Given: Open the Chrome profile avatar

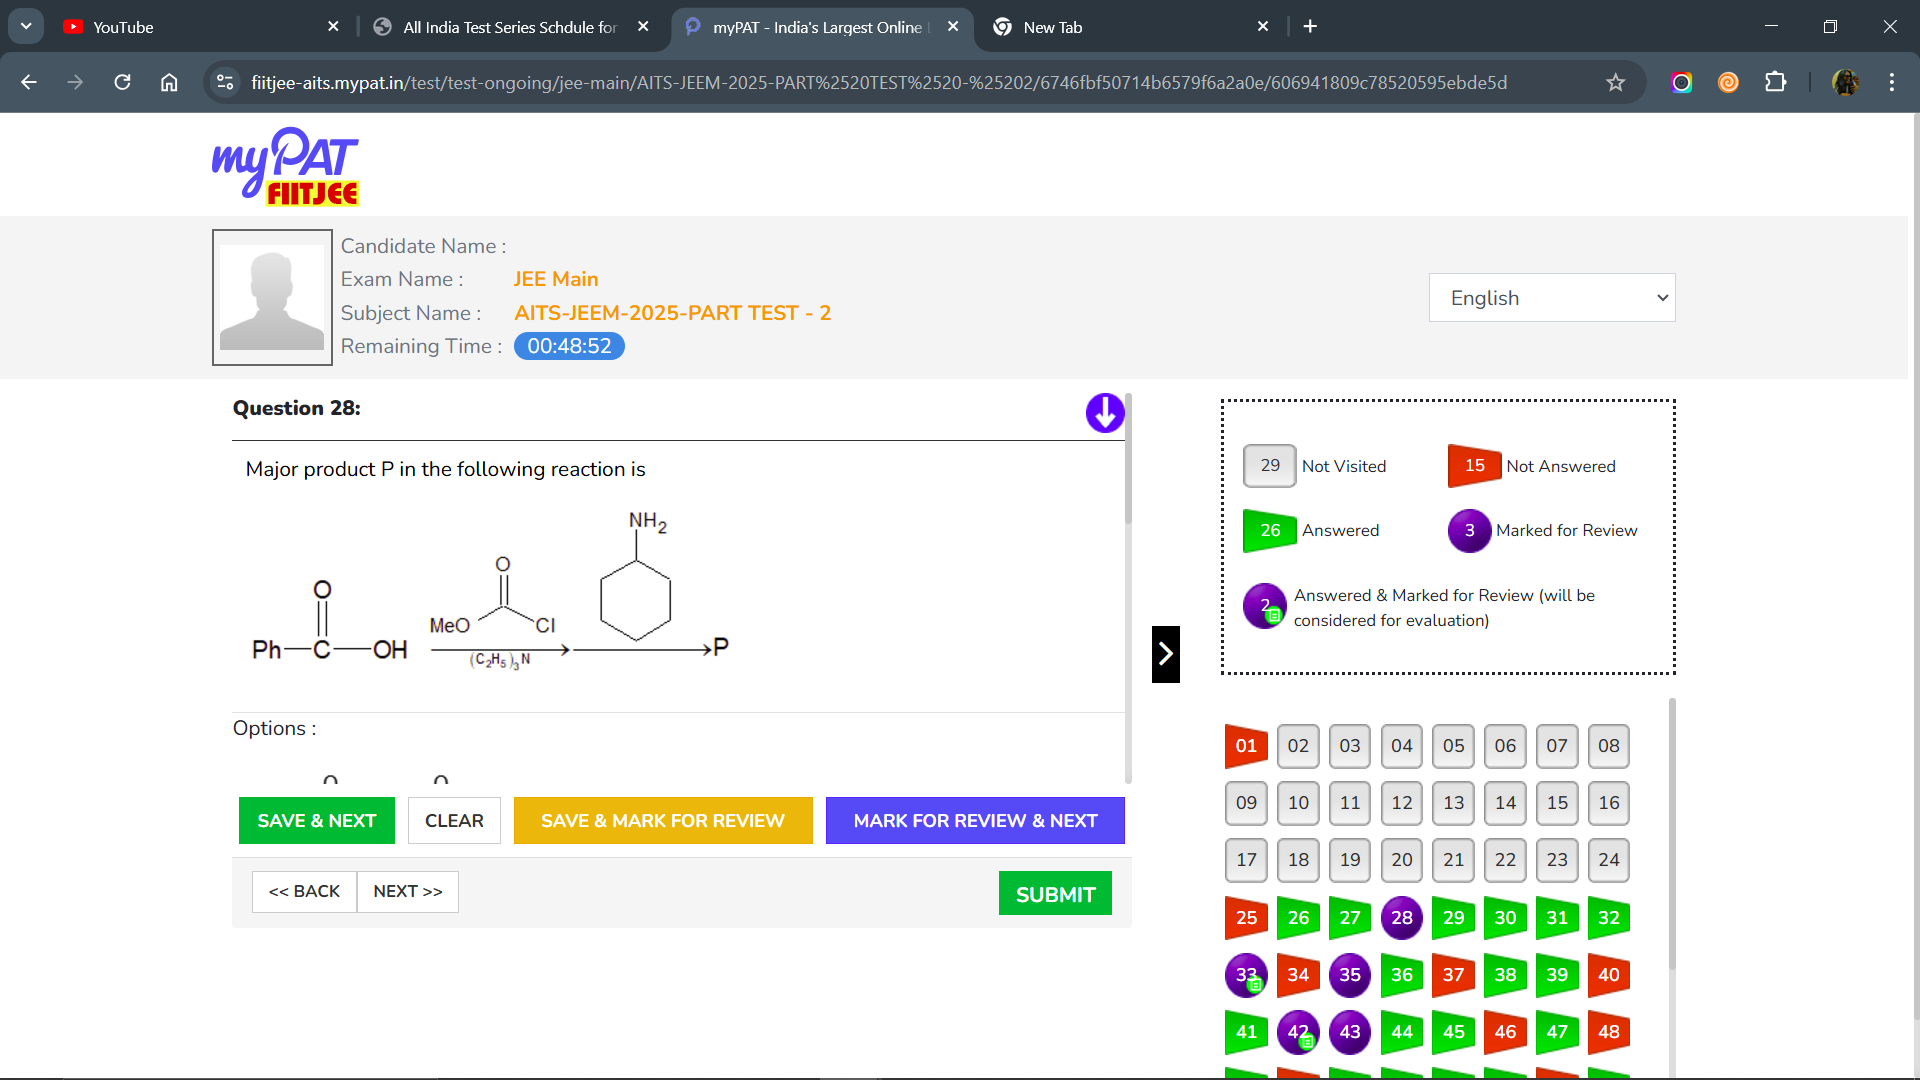Looking at the screenshot, I should point(1845,82).
